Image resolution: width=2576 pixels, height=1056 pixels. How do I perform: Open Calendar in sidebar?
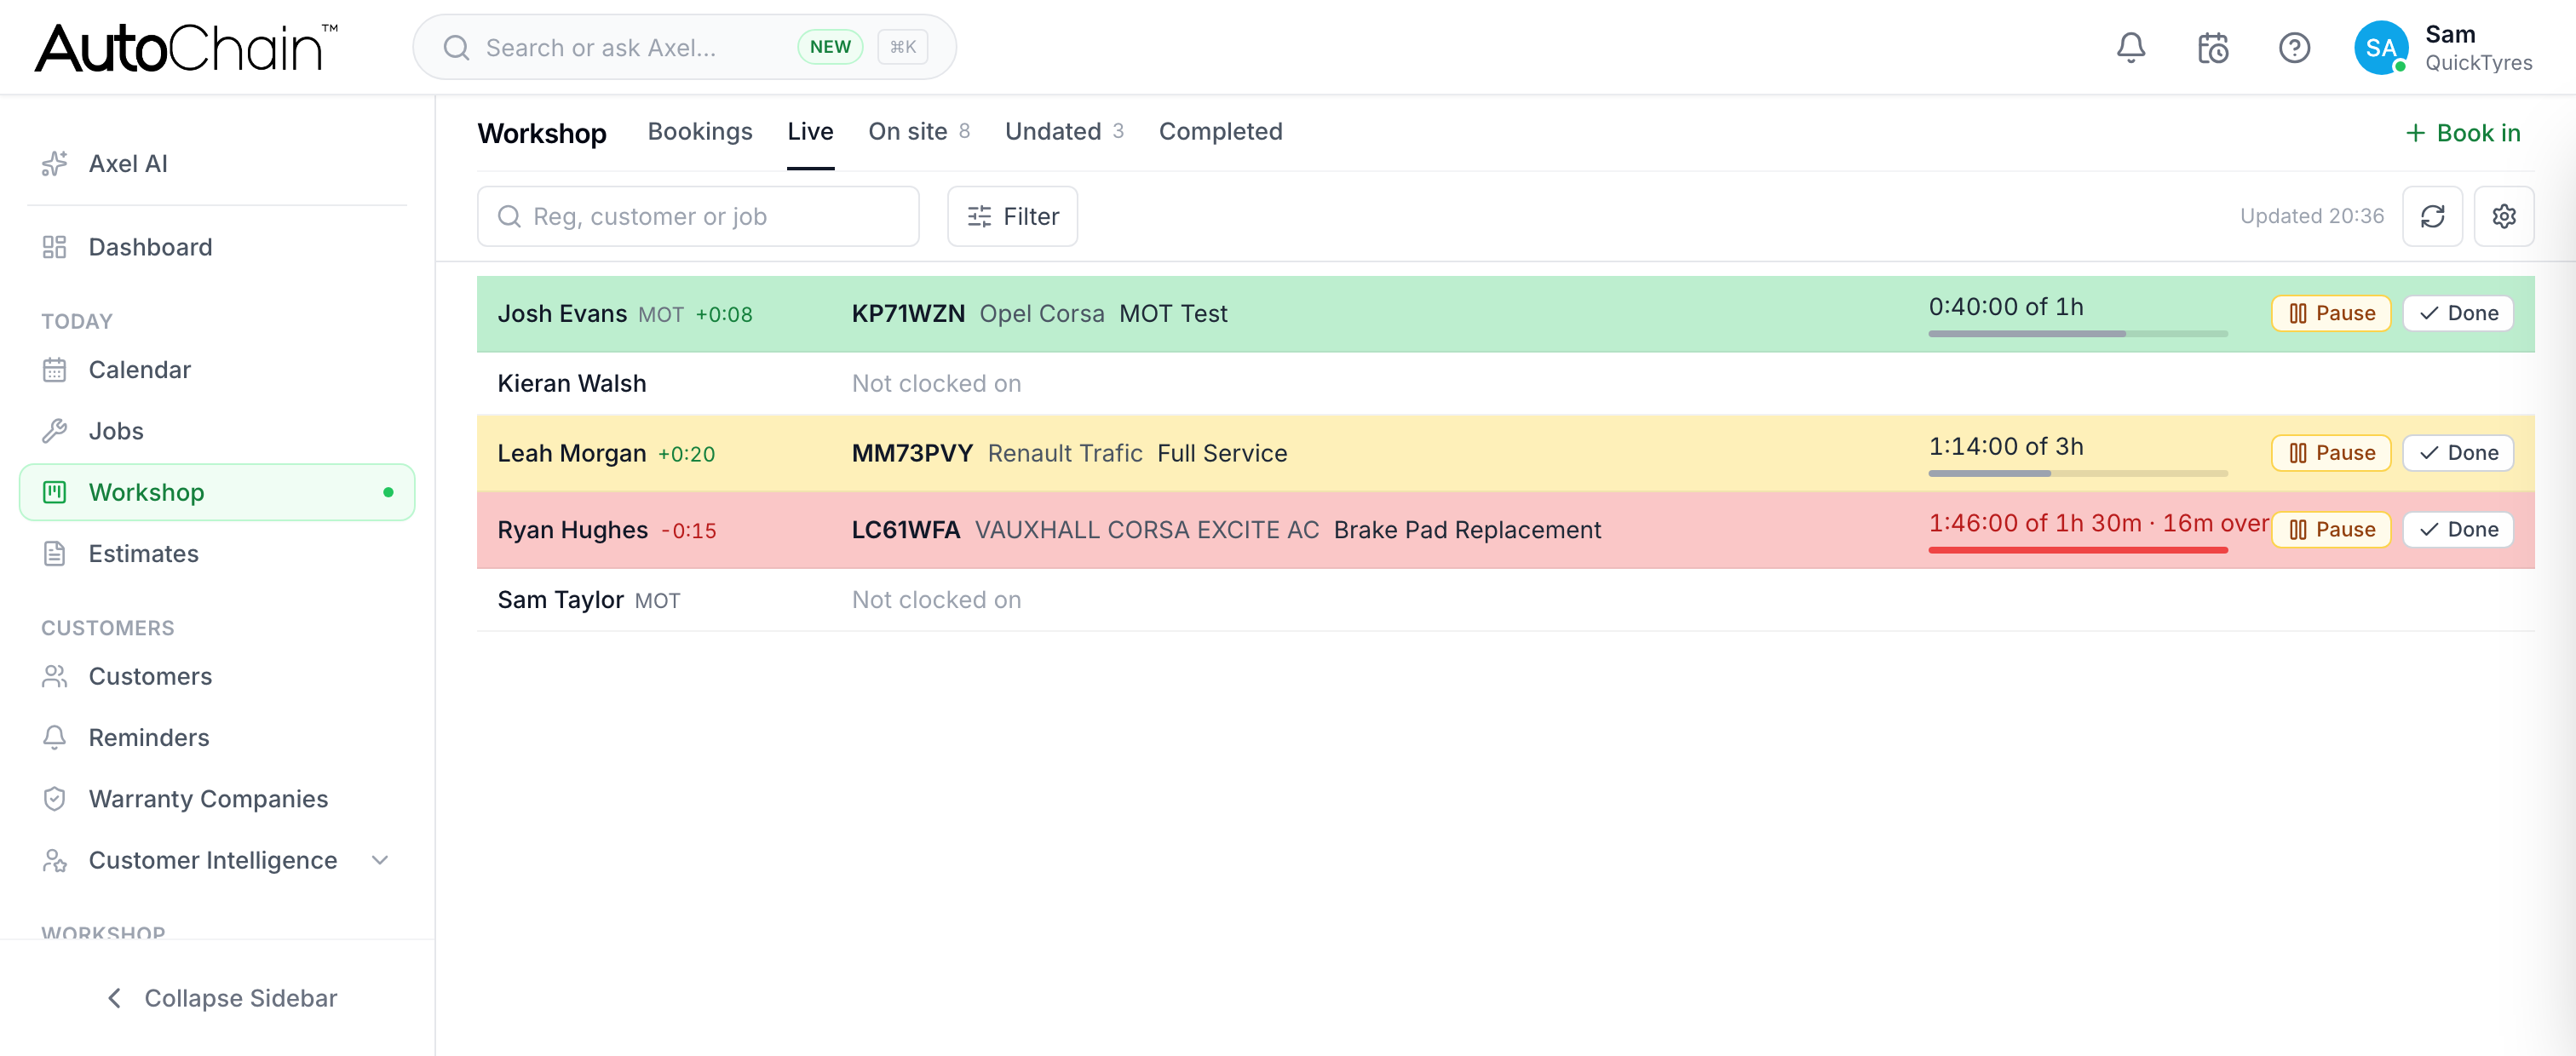(217, 370)
